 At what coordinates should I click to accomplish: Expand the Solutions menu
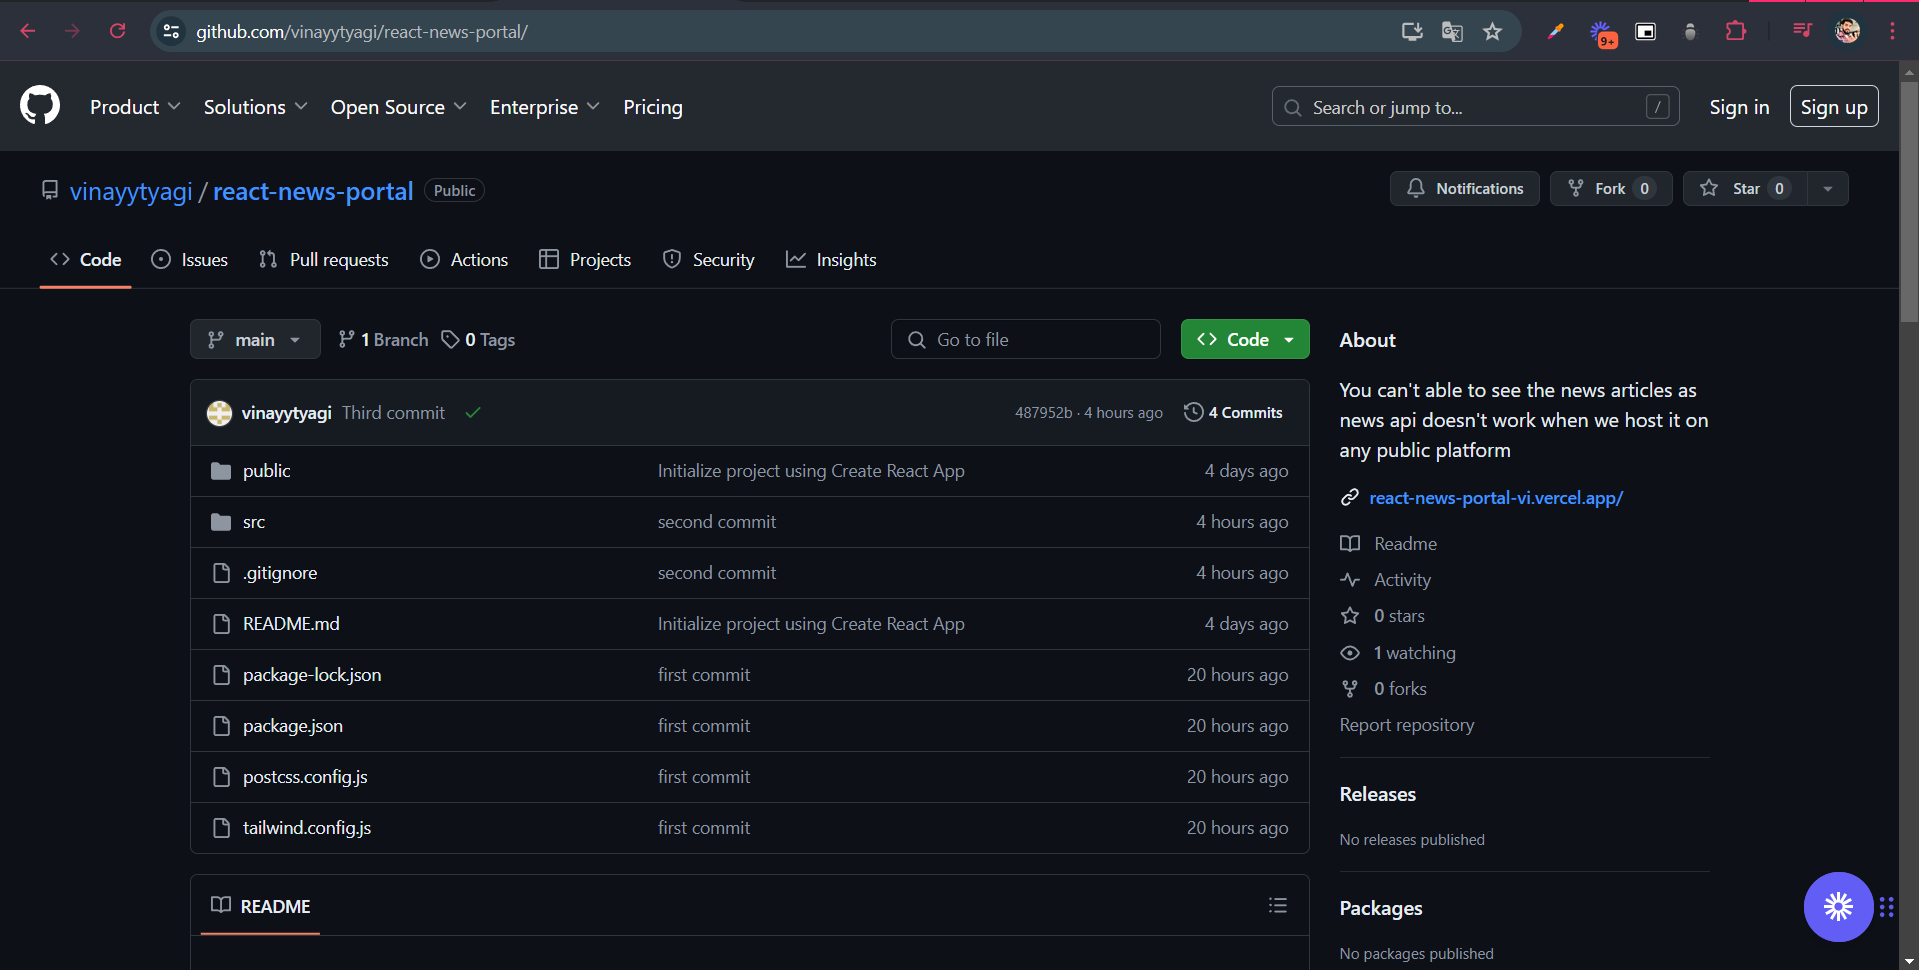(x=255, y=107)
